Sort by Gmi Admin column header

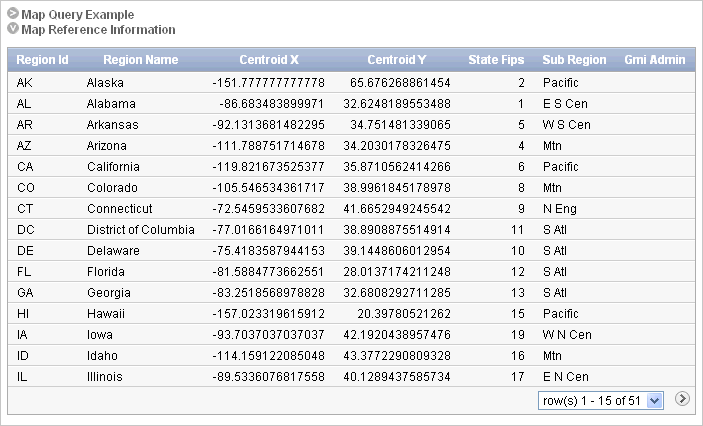pos(655,60)
